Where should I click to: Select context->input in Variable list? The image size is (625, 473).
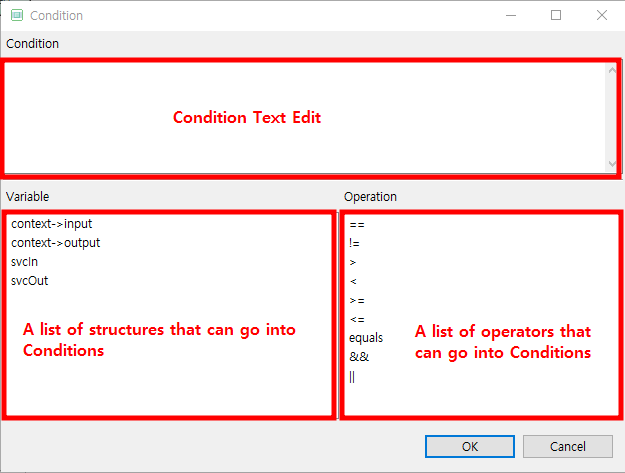tap(52, 224)
